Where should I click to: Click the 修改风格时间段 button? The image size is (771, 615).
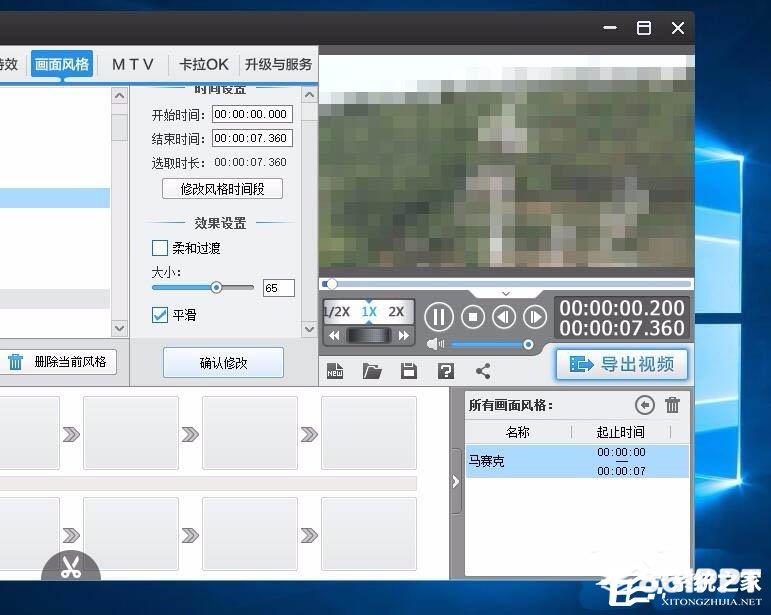pyautogui.click(x=222, y=189)
